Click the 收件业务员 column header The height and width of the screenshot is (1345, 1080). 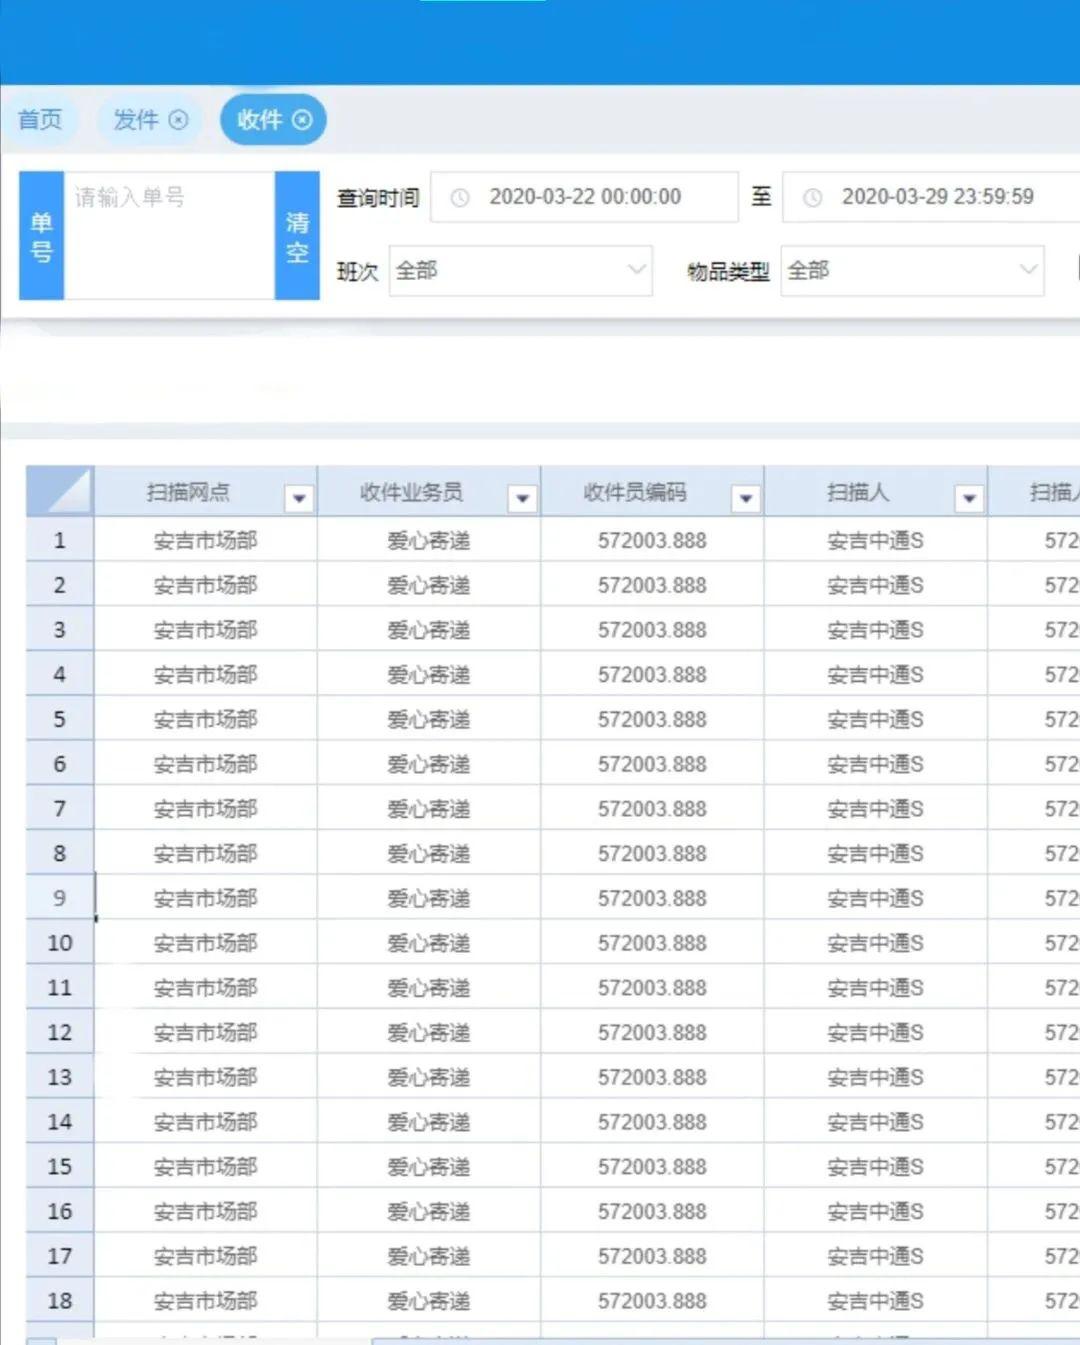point(429,491)
